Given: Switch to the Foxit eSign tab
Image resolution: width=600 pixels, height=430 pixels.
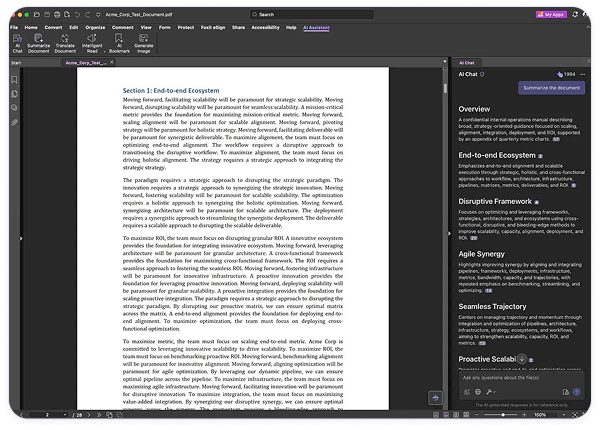Looking at the screenshot, I should (x=213, y=28).
